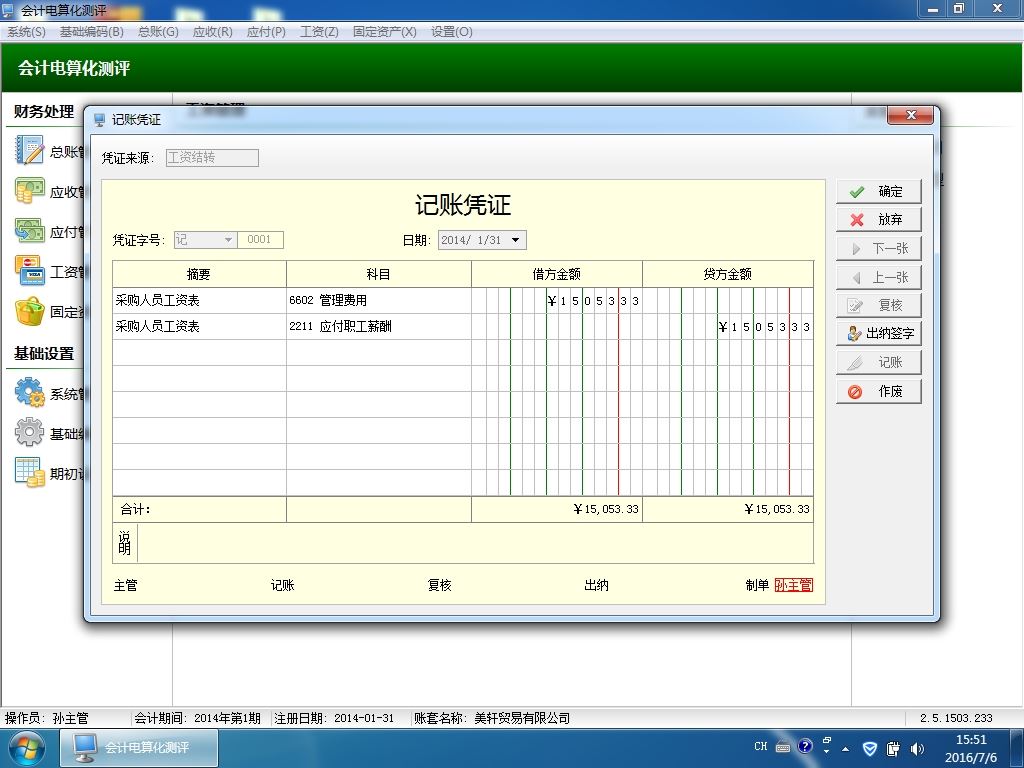
Task: Click the 财务处理 sidebar heading
Action: coord(44,112)
